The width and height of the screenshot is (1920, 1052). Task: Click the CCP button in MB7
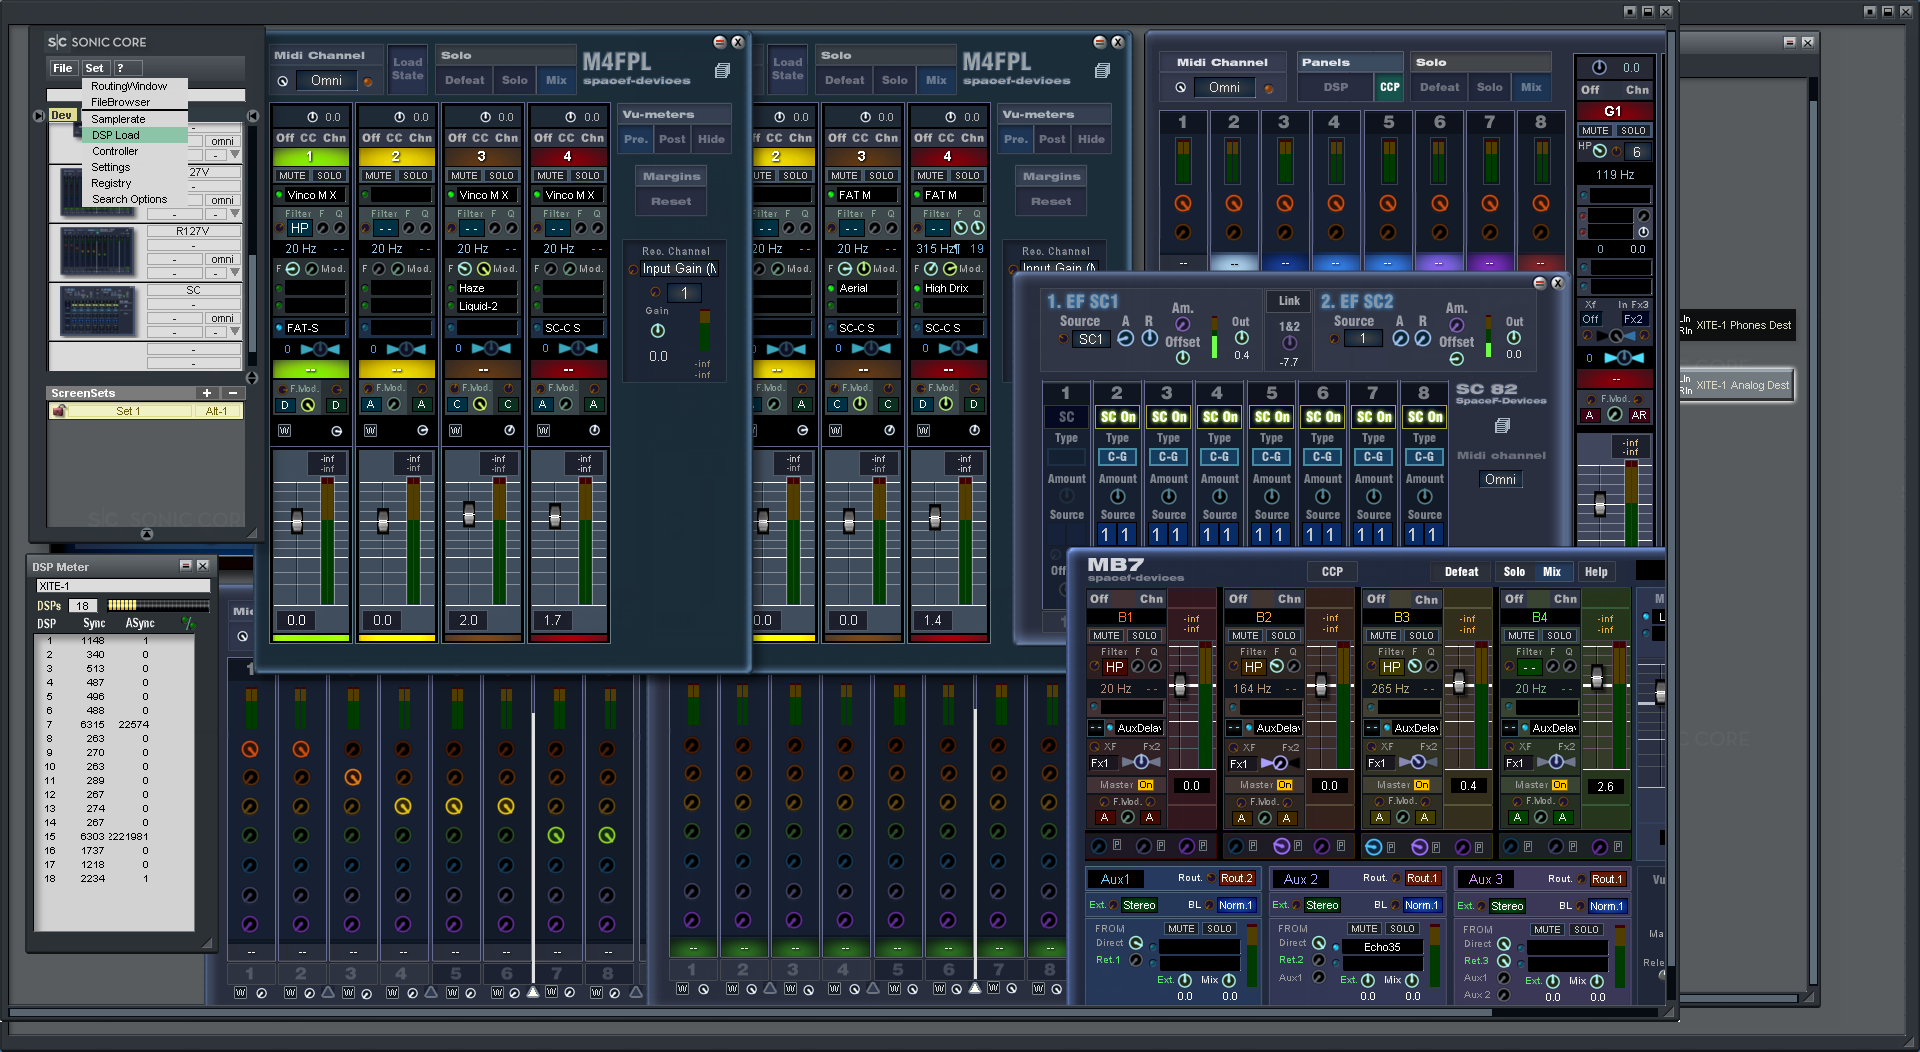1332,572
